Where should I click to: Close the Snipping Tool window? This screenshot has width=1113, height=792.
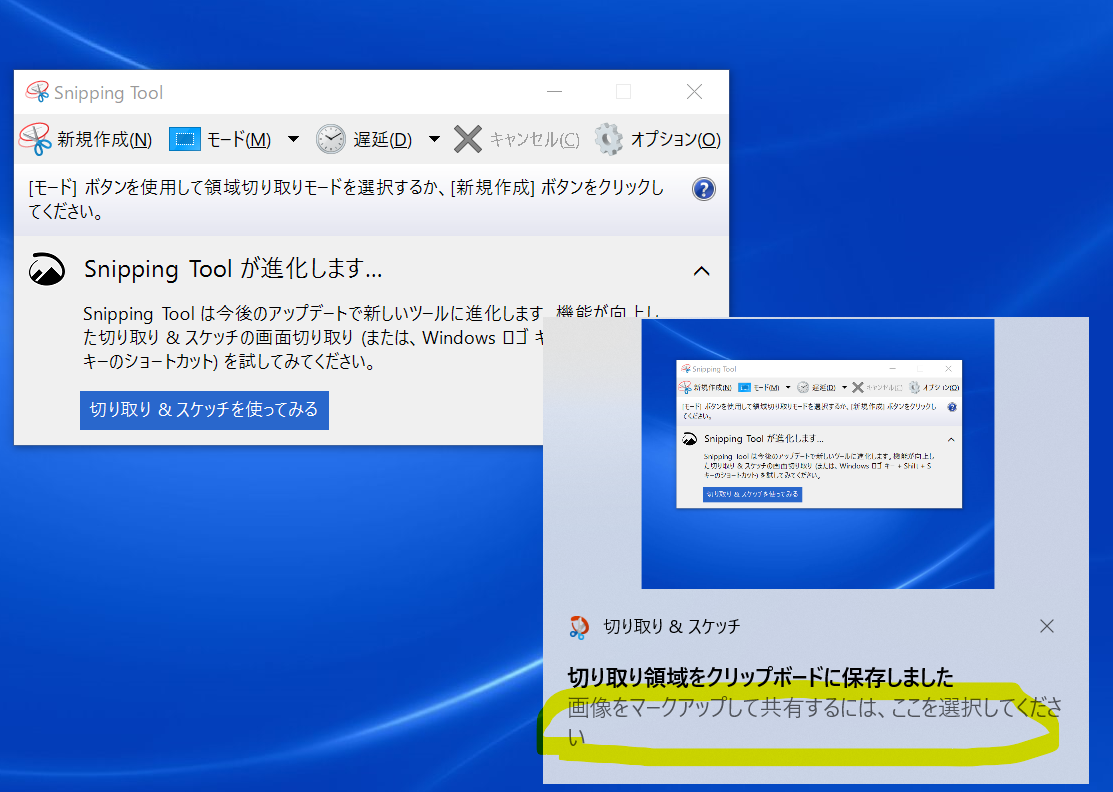tap(694, 92)
